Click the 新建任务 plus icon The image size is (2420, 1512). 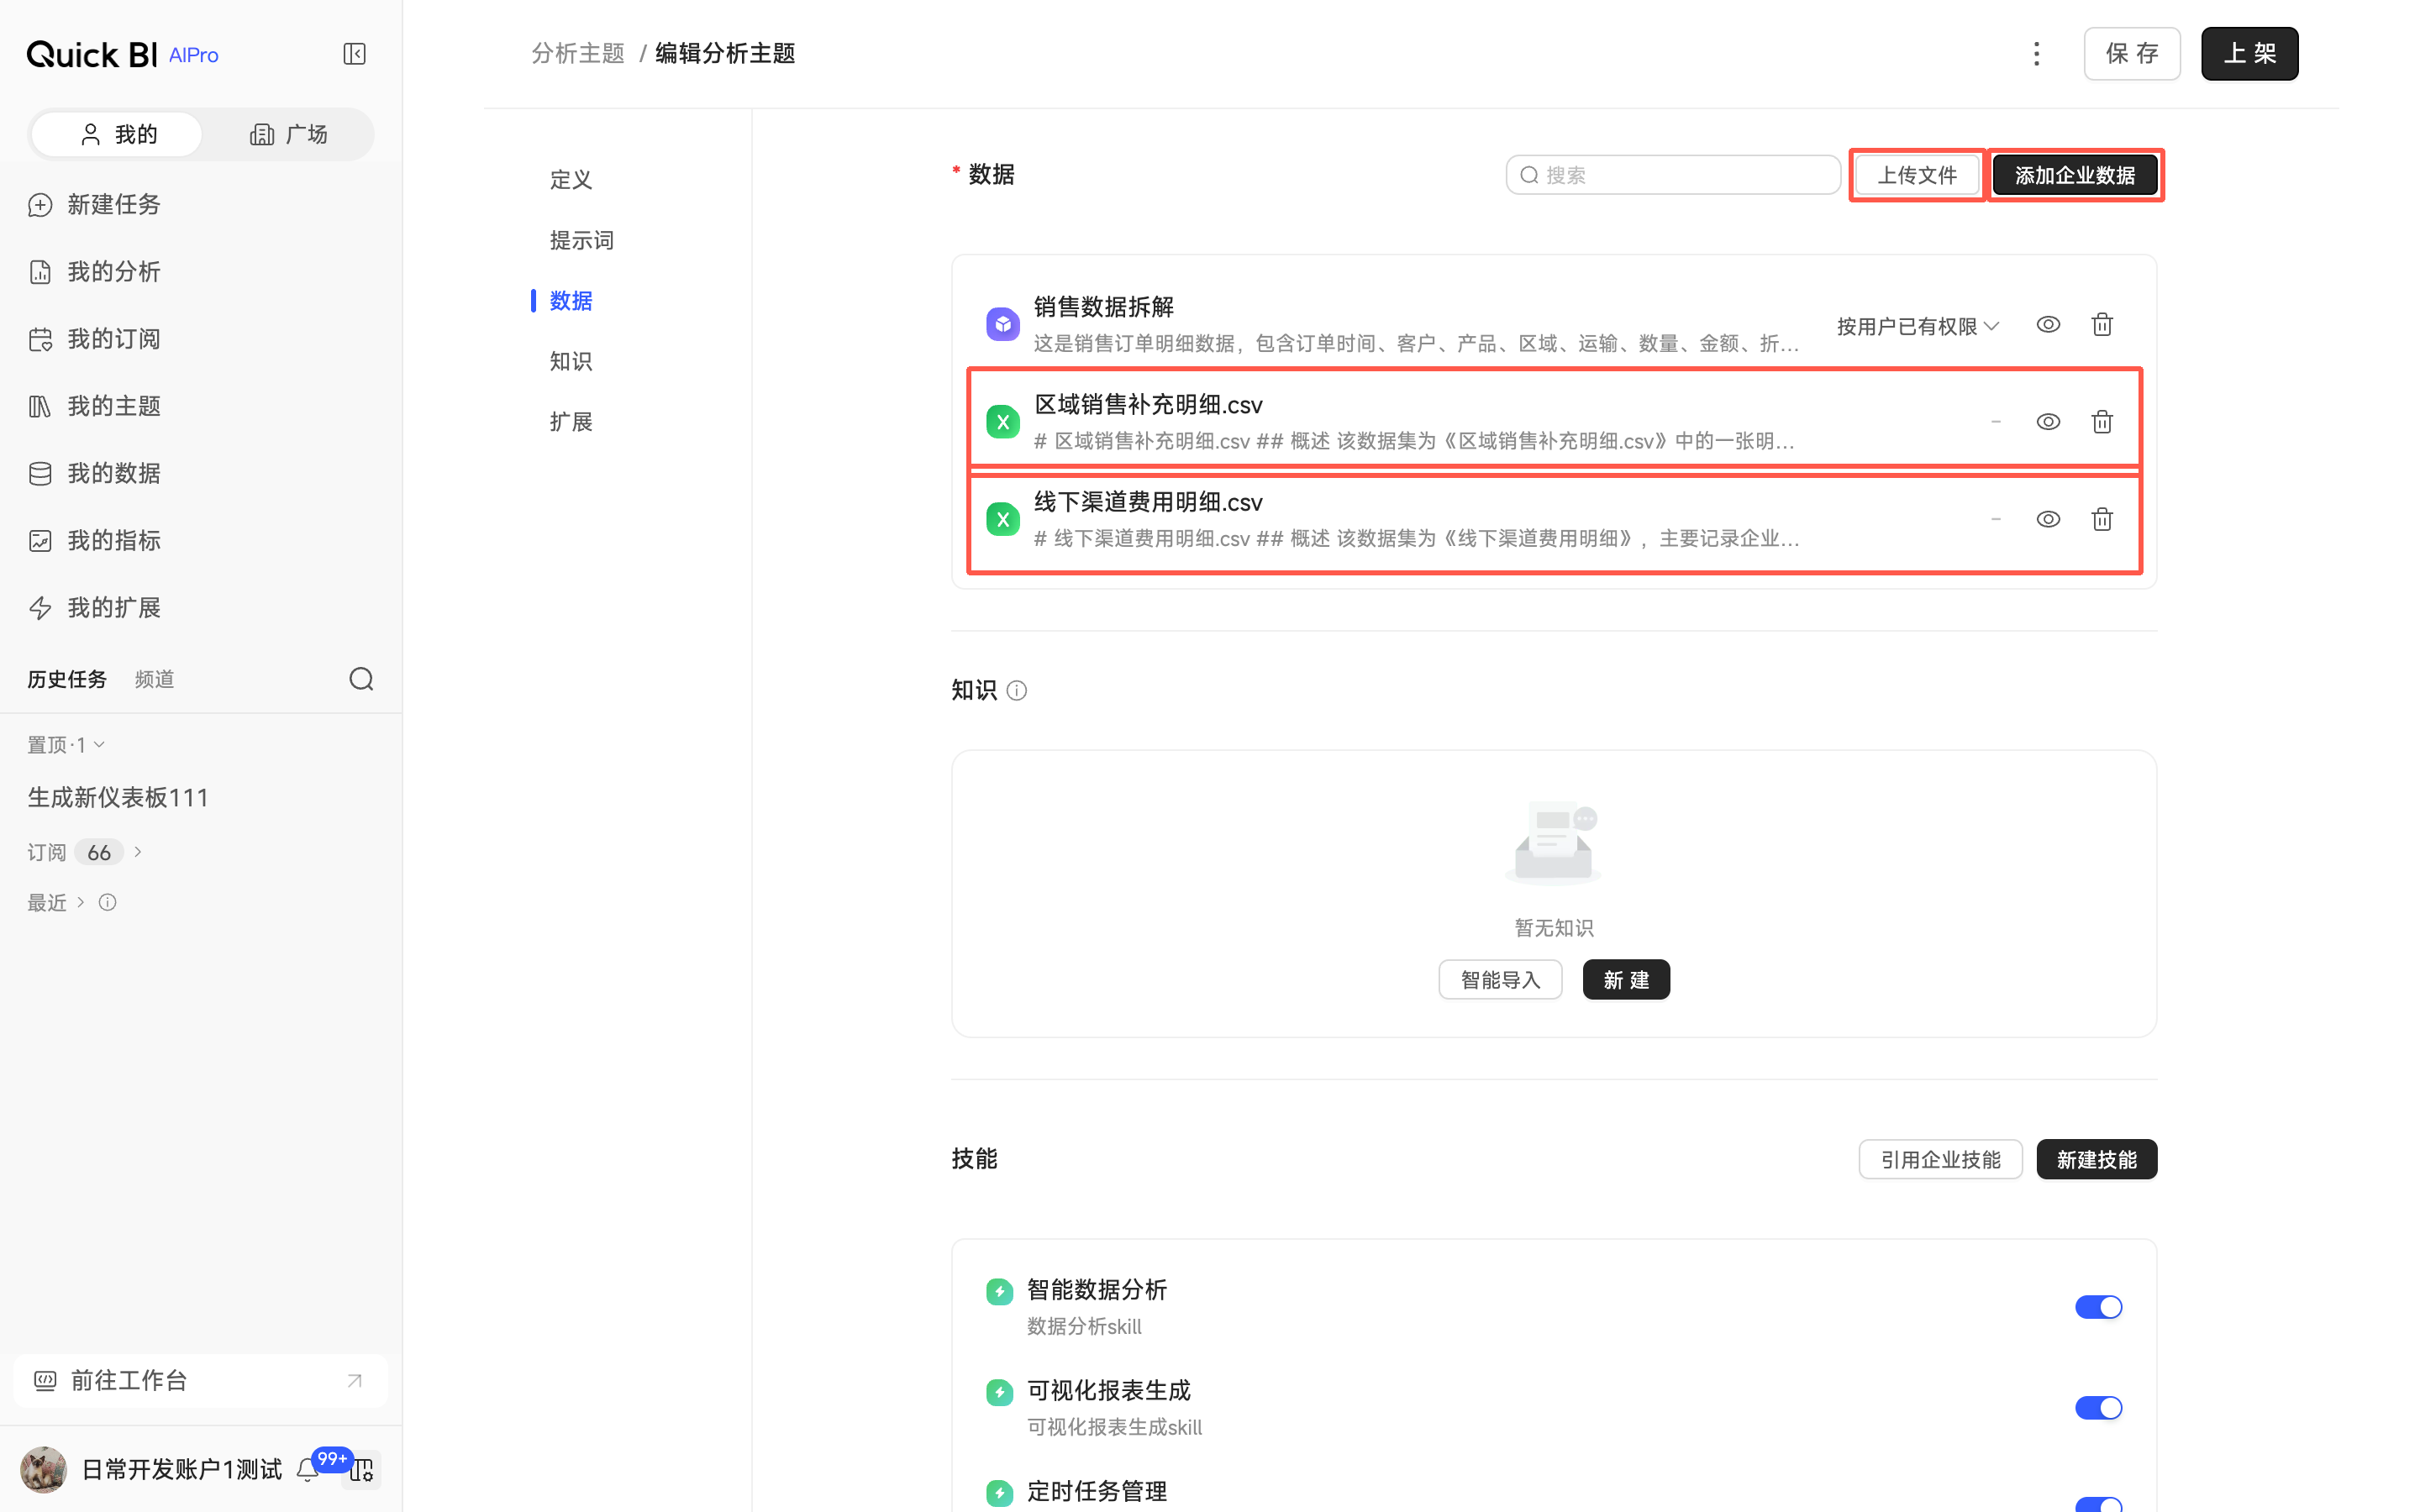coord(40,205)
